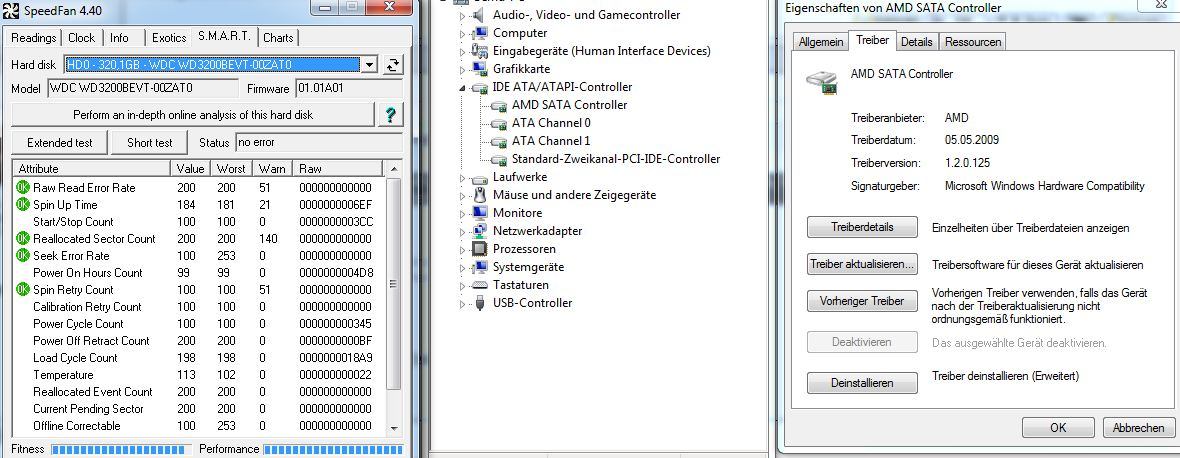Open the Exotics tab in SpeedFan
The image size is (1180, 458).
coord(169,38)
